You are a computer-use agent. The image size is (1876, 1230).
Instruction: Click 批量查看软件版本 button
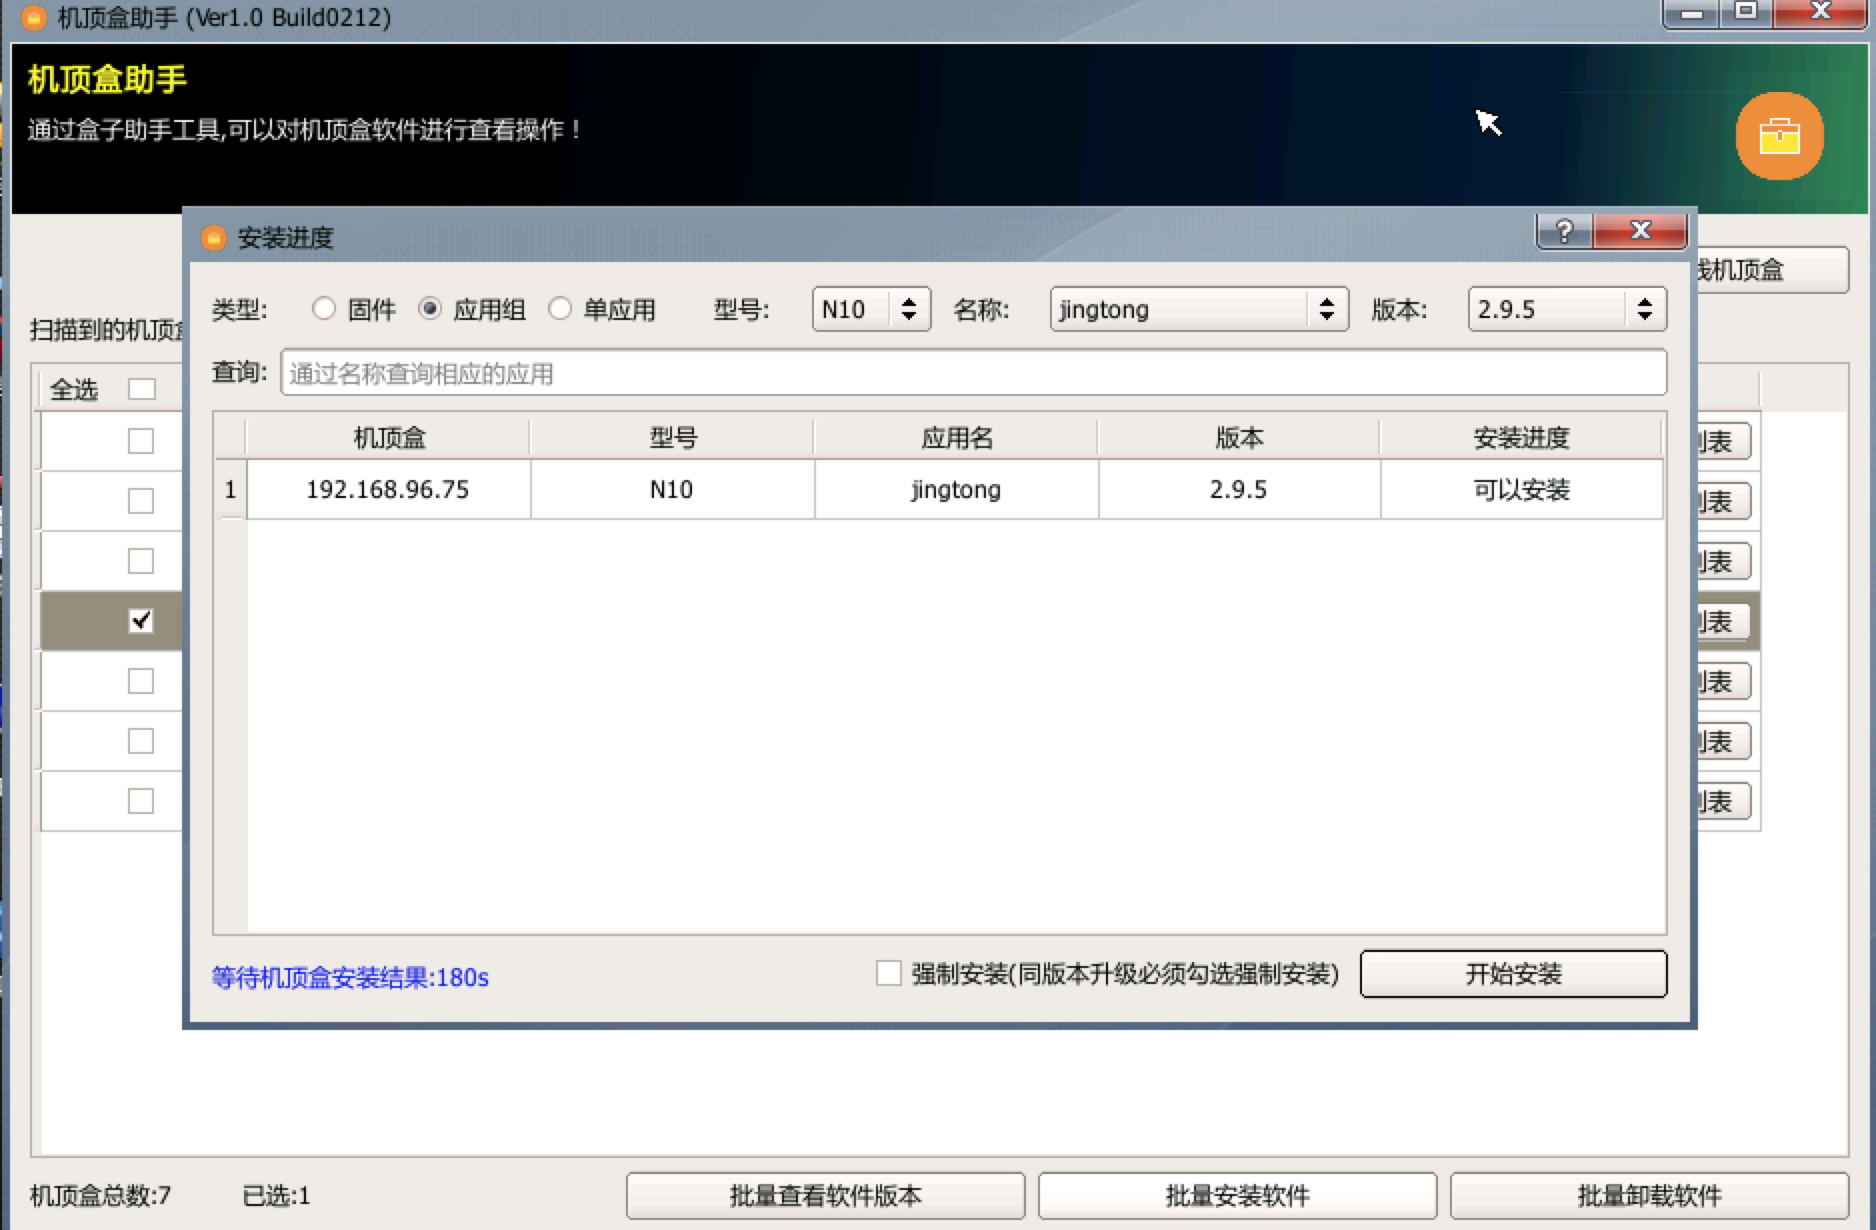(826, 1196)
